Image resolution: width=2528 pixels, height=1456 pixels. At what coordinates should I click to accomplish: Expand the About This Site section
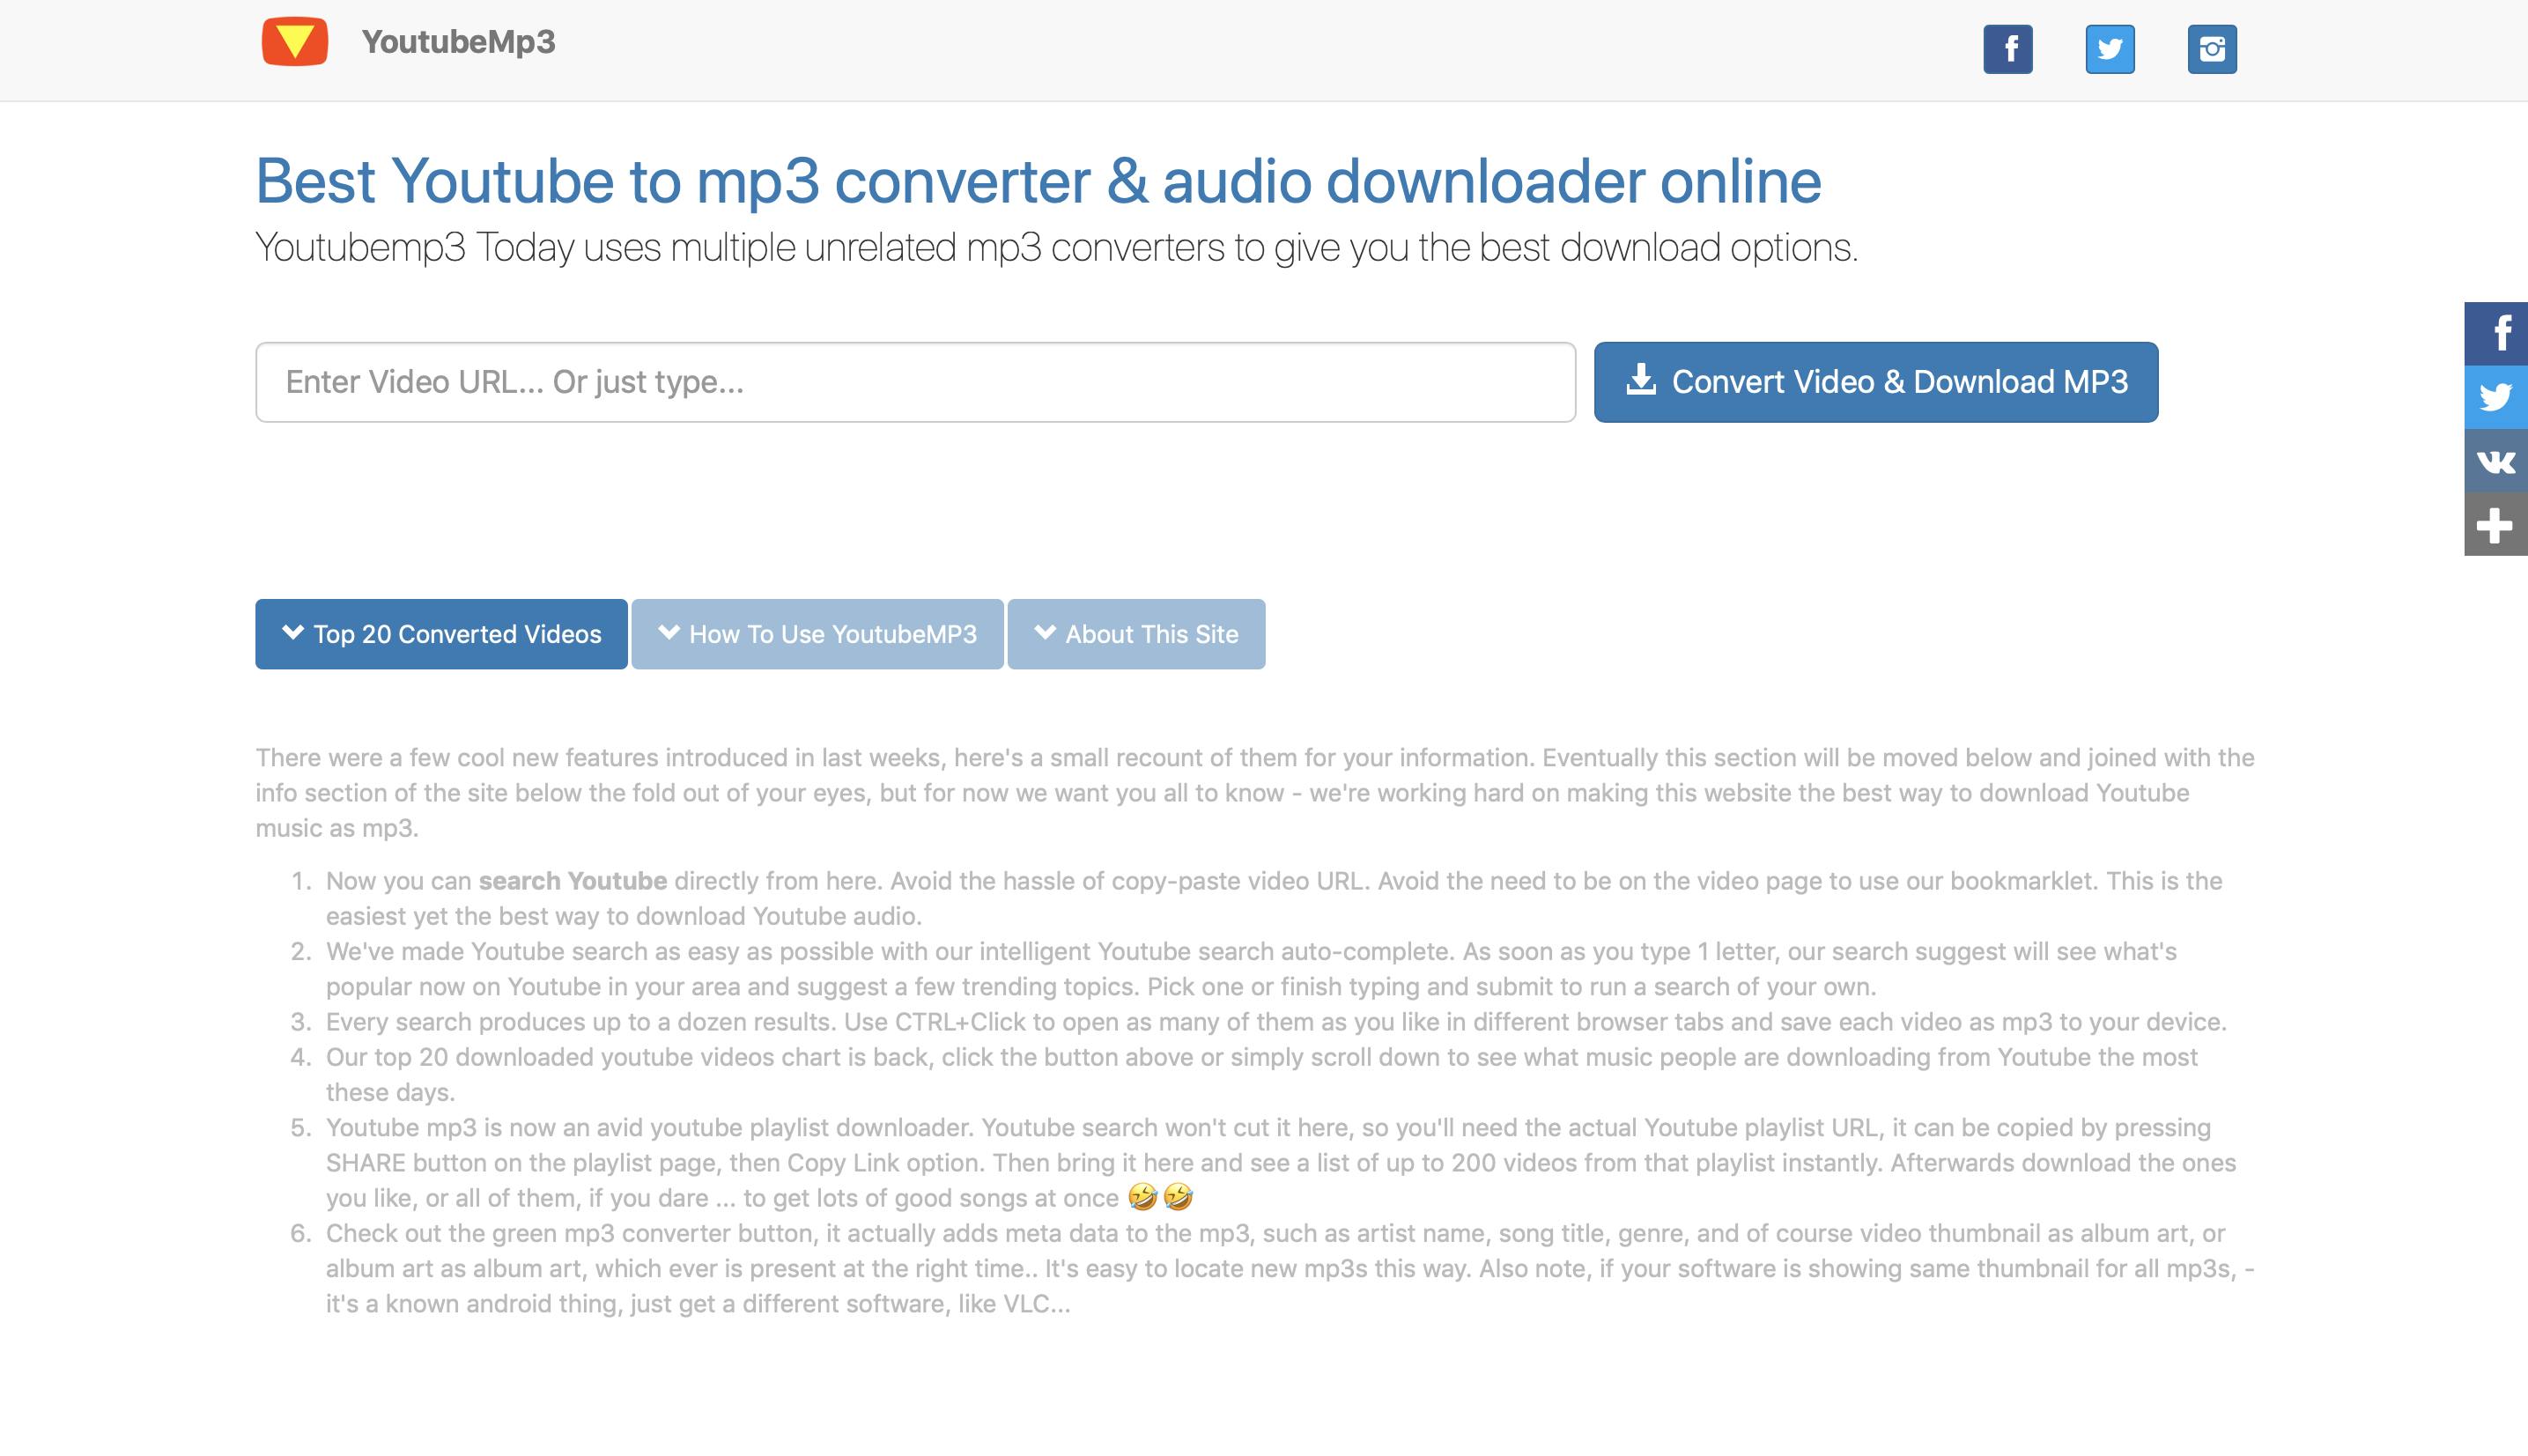pos(1137,633)
